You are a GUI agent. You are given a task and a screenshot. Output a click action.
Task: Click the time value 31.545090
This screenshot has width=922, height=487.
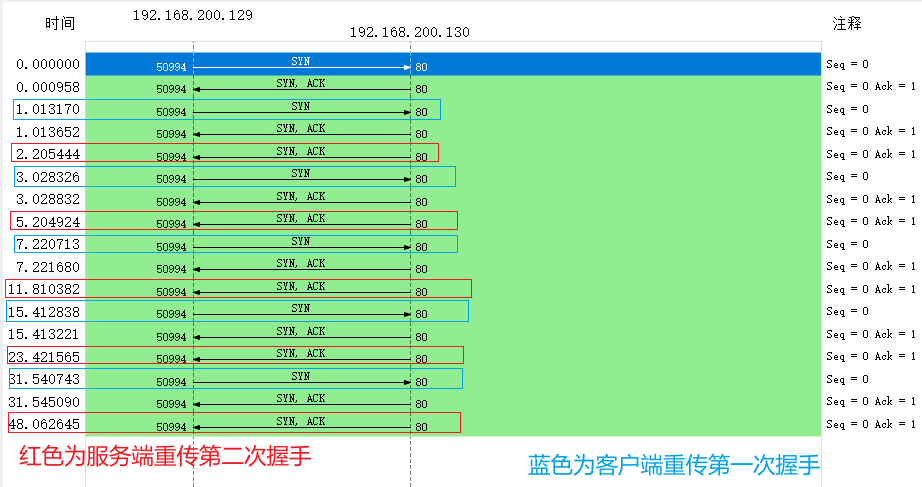click(44, 402)
